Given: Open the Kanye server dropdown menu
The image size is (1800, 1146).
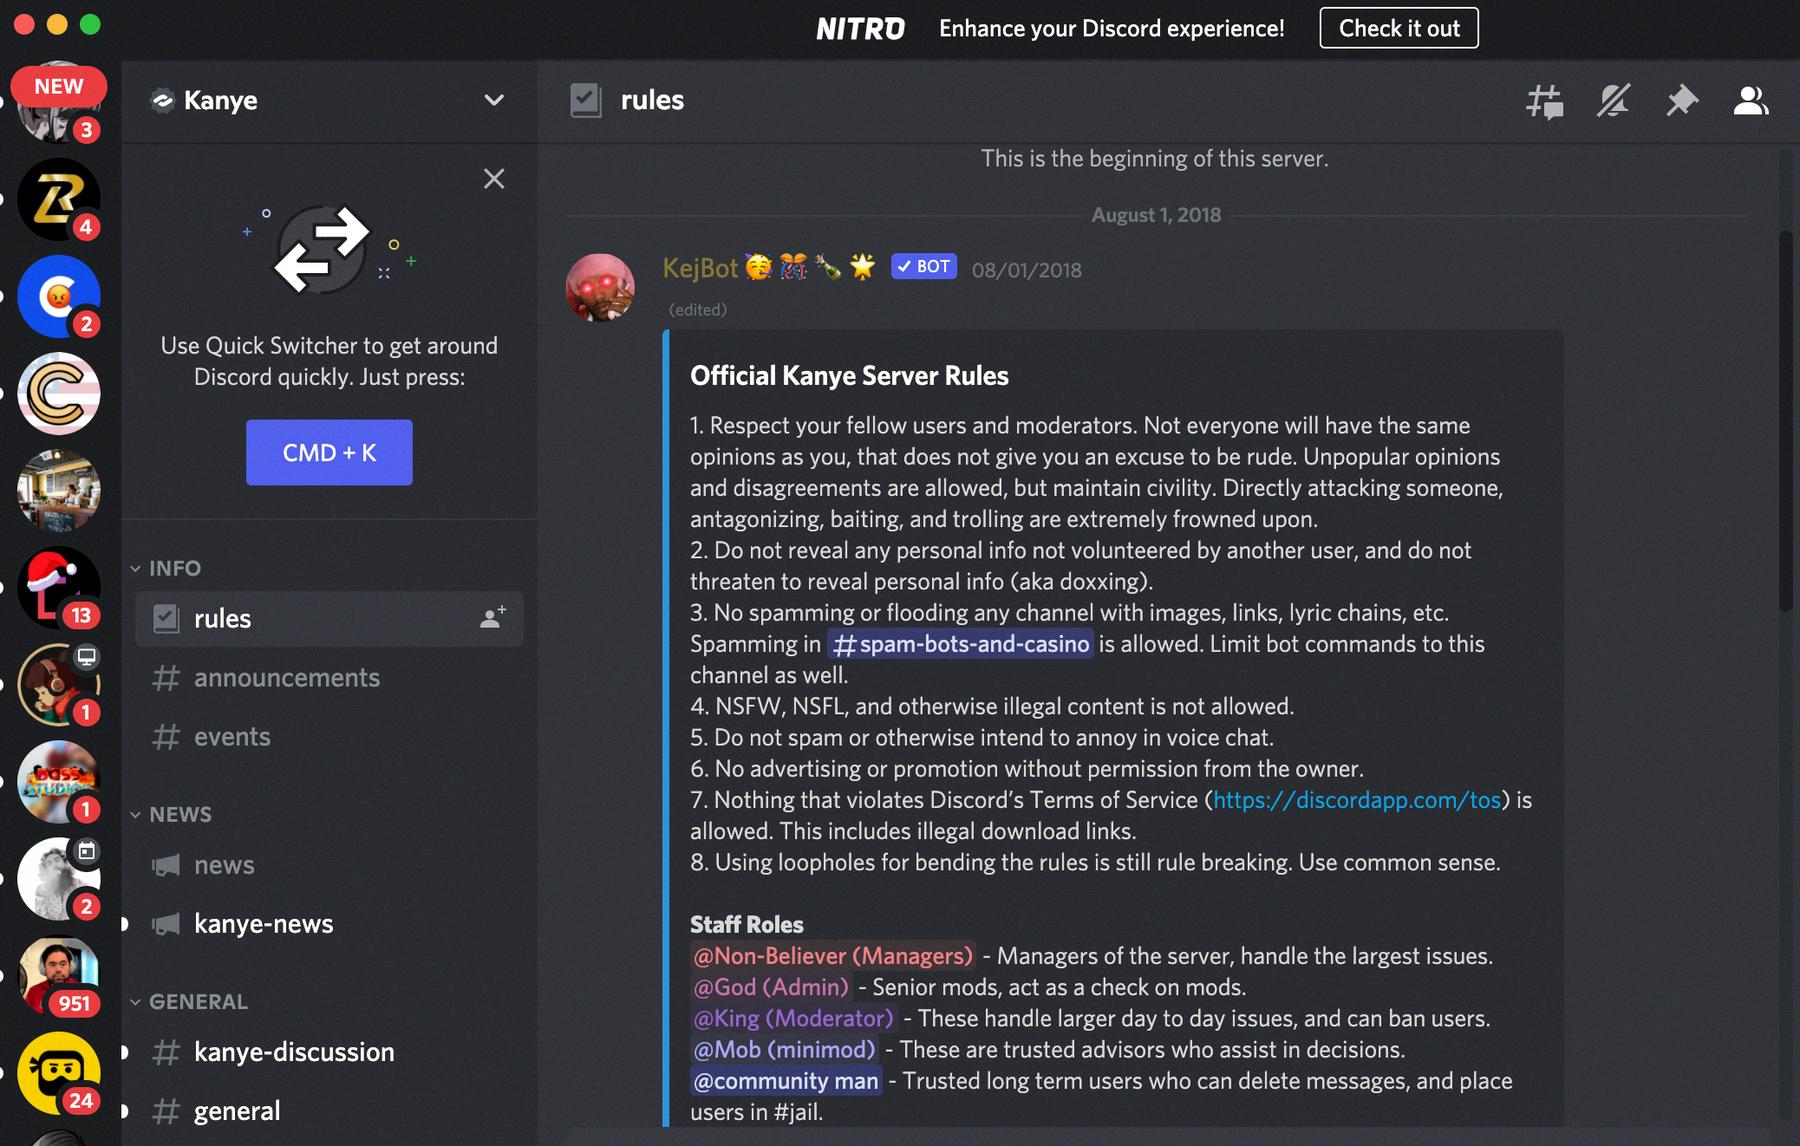Looking at the screenshot, I should pos(494,100).
